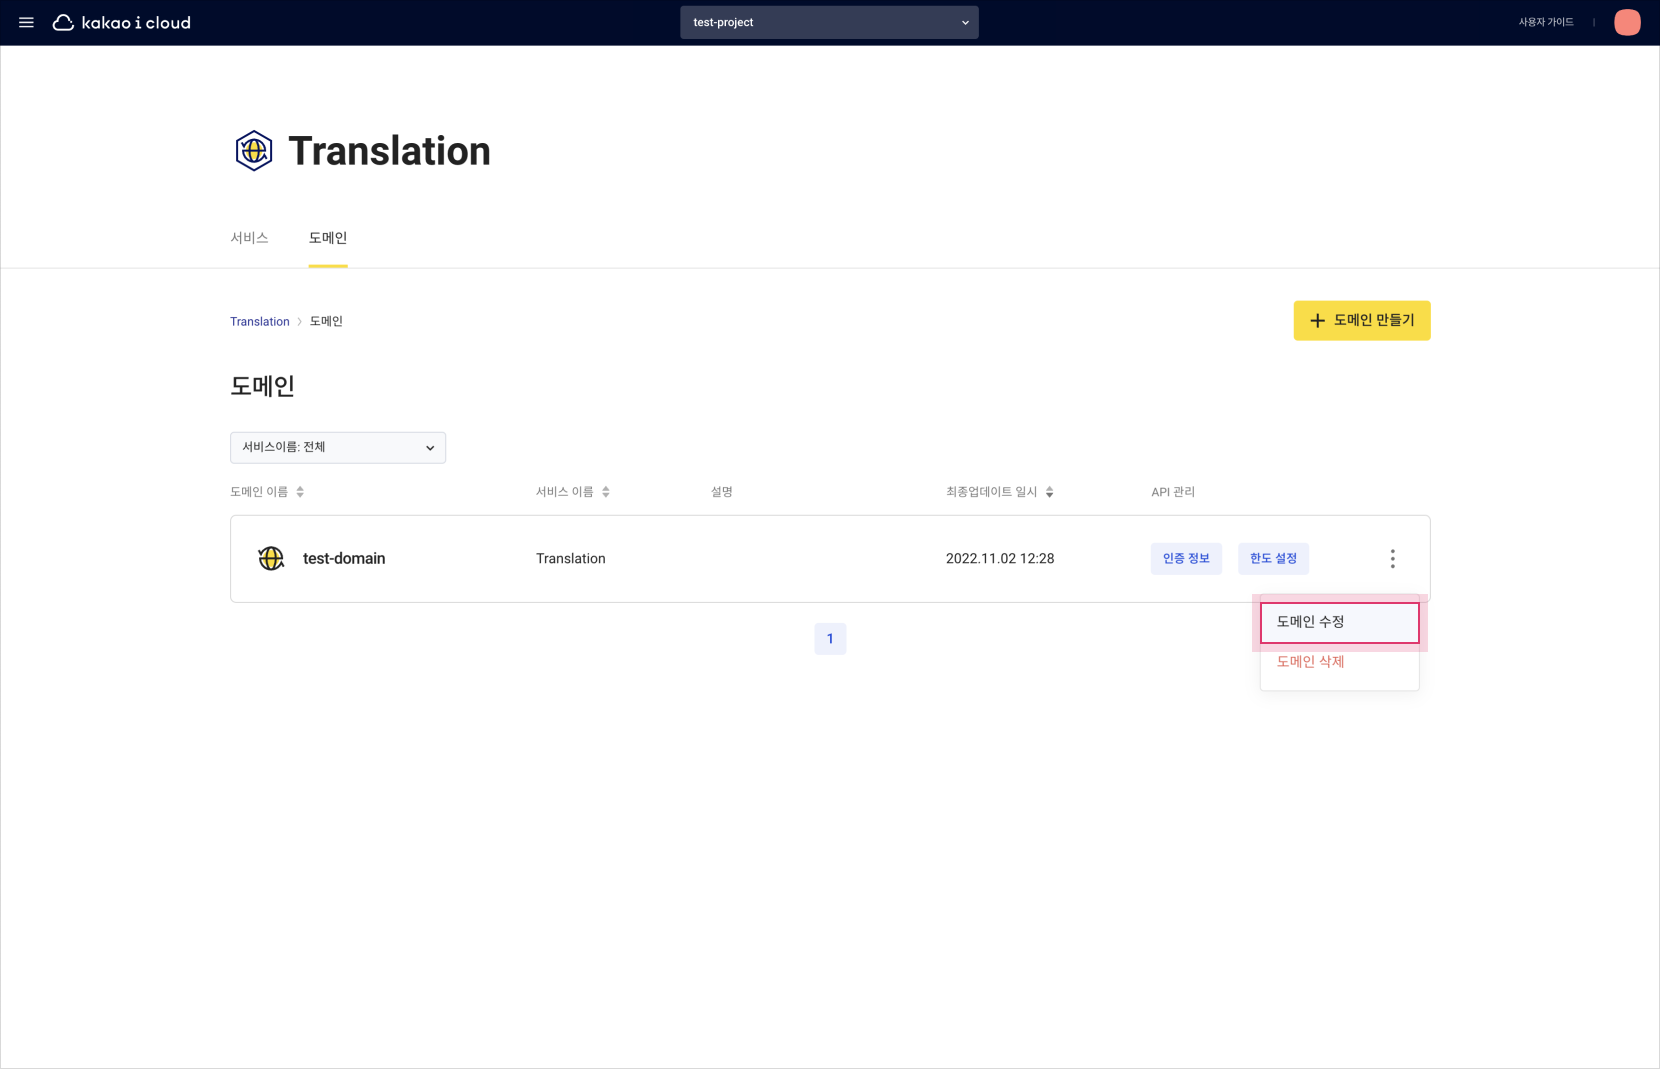Click the Translation page title
Viewport: 1660px width, 1069px height.
(x=390, y=151)
